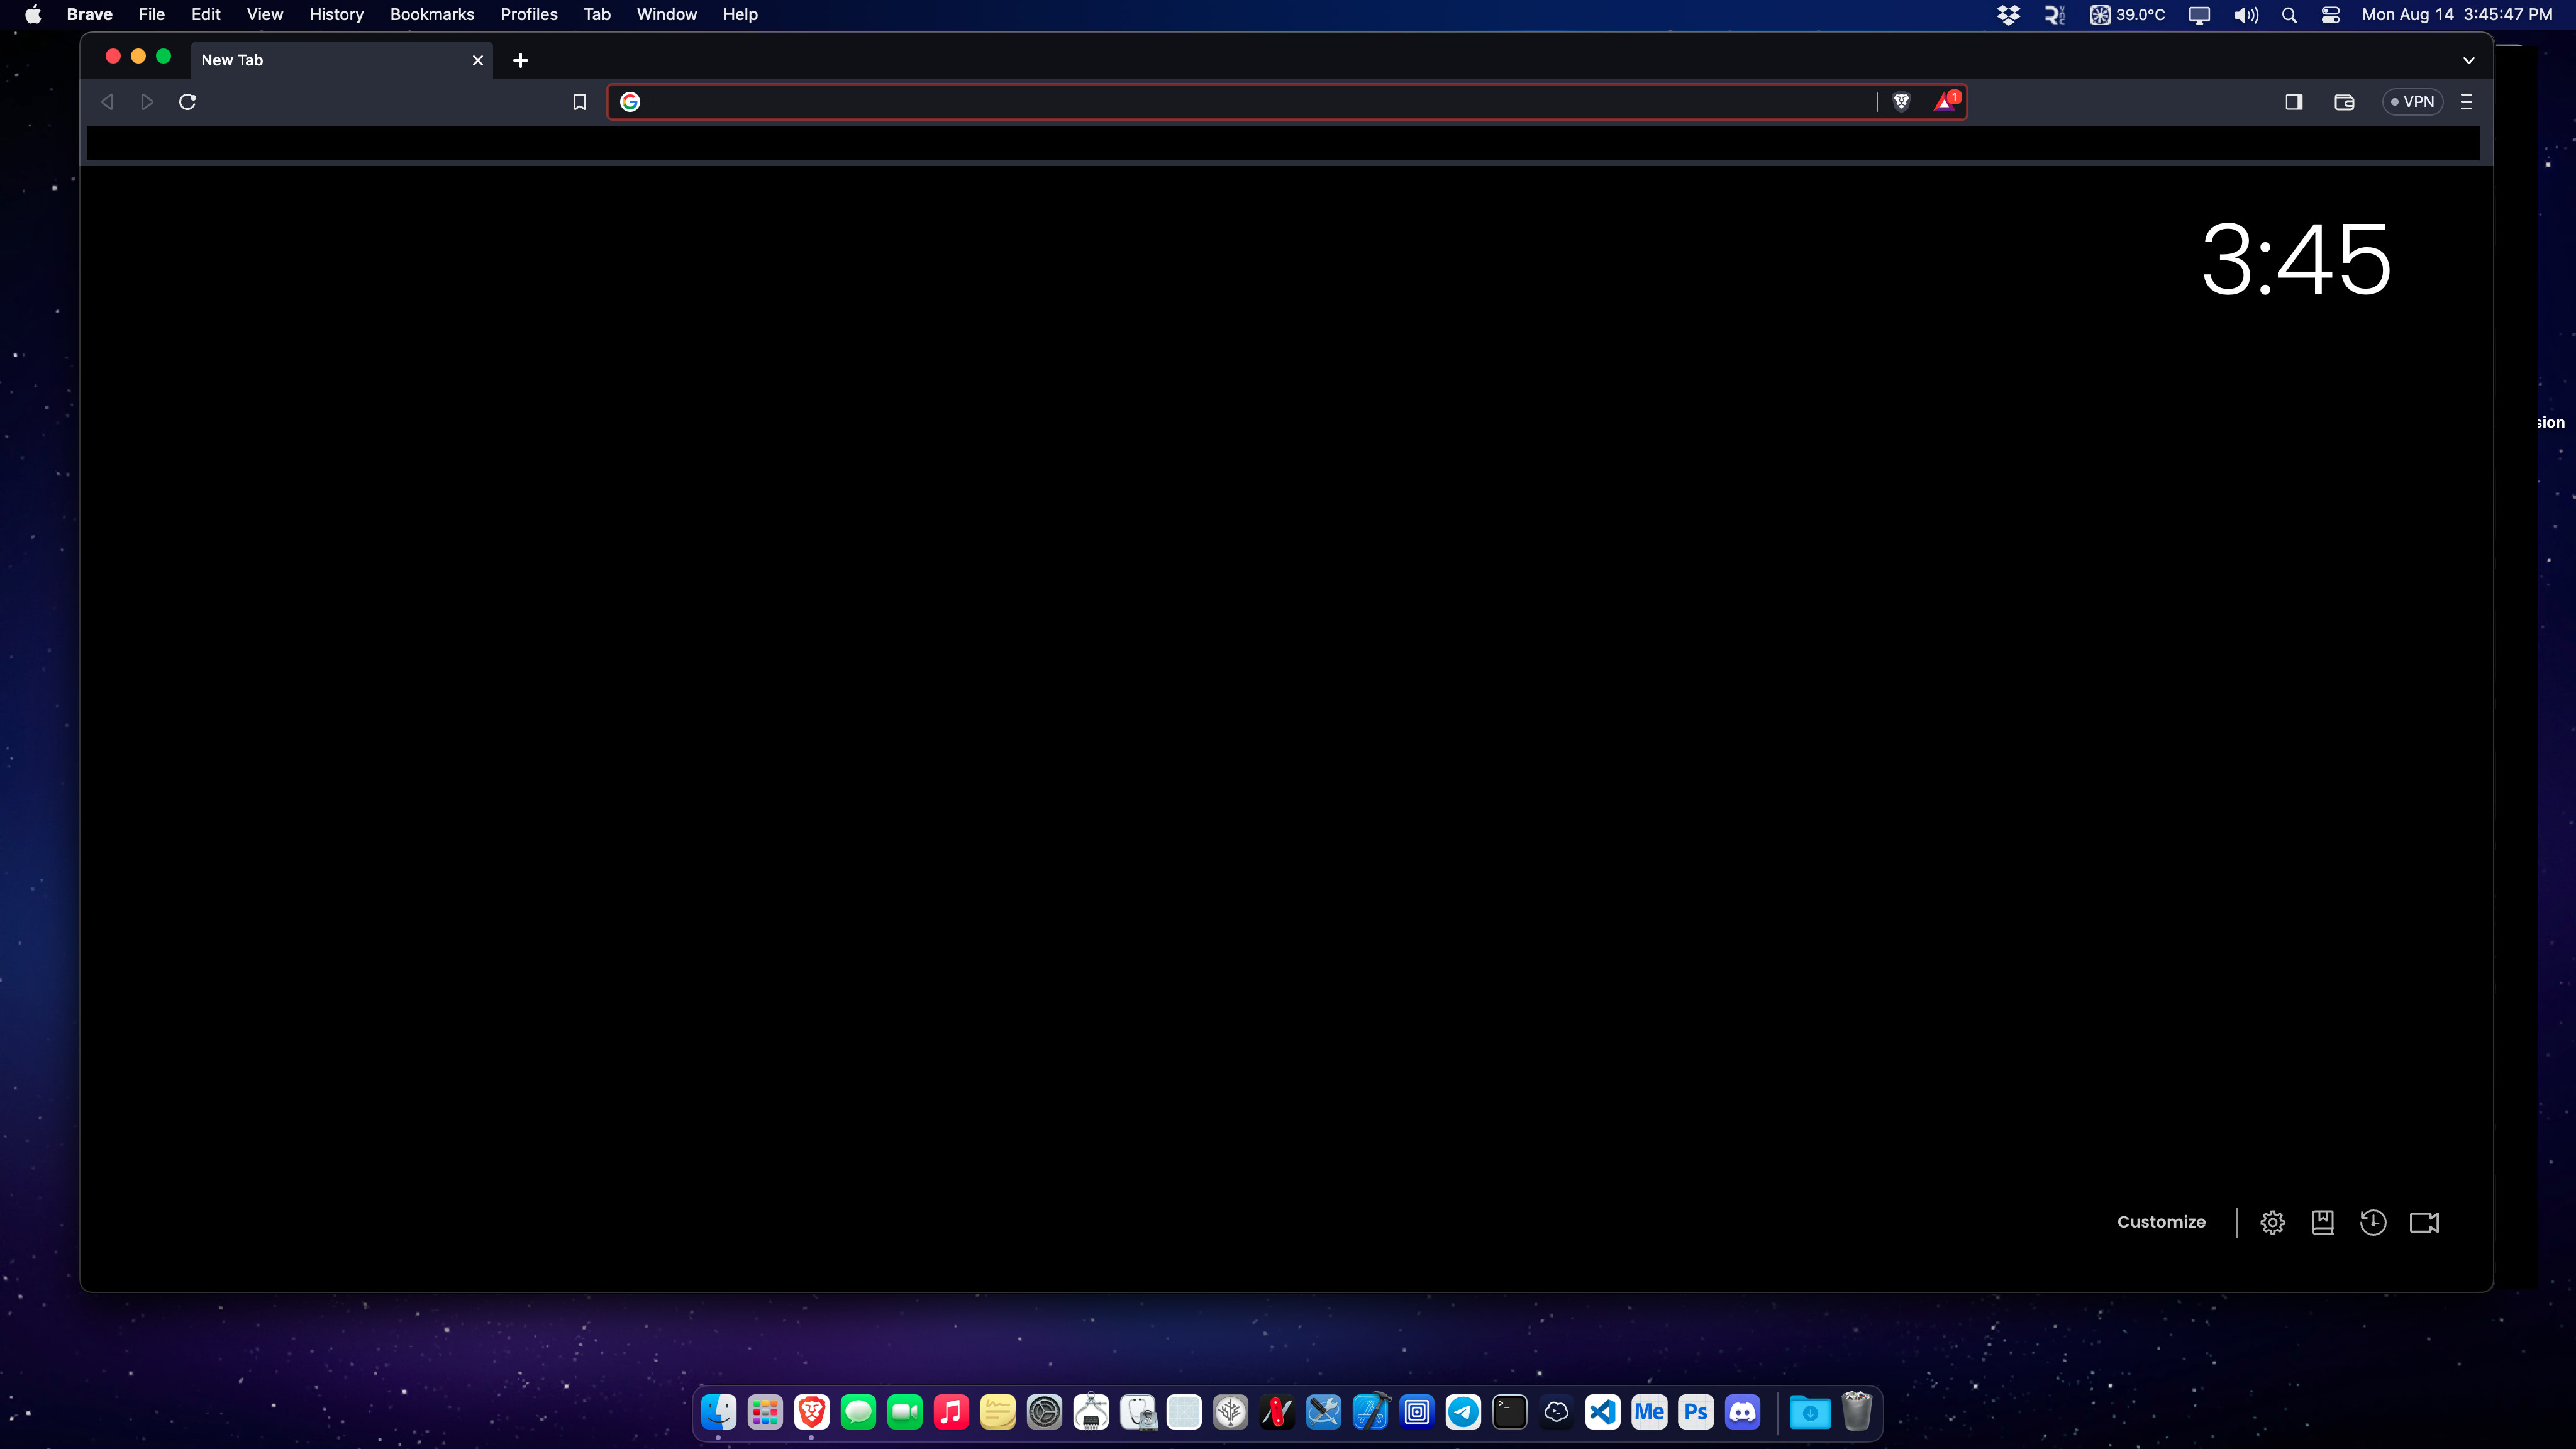Click the Brave Shields lion icon
This screenshot has height=1449, width=2576.
tap(1901, 101)
